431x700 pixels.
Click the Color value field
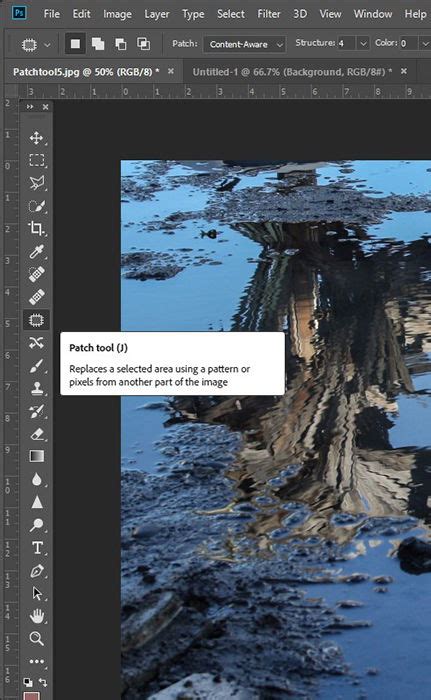coord(409,44)
